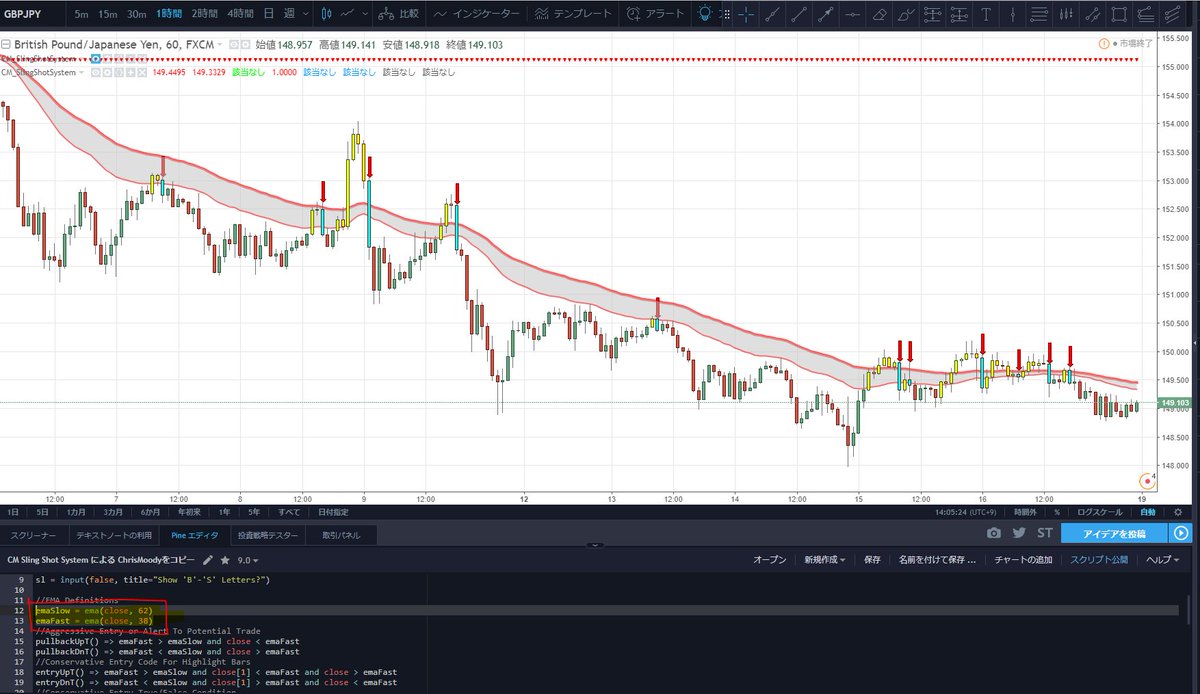Click the 保存 save button
The image size is (1200, 694).
pos(872,560)
